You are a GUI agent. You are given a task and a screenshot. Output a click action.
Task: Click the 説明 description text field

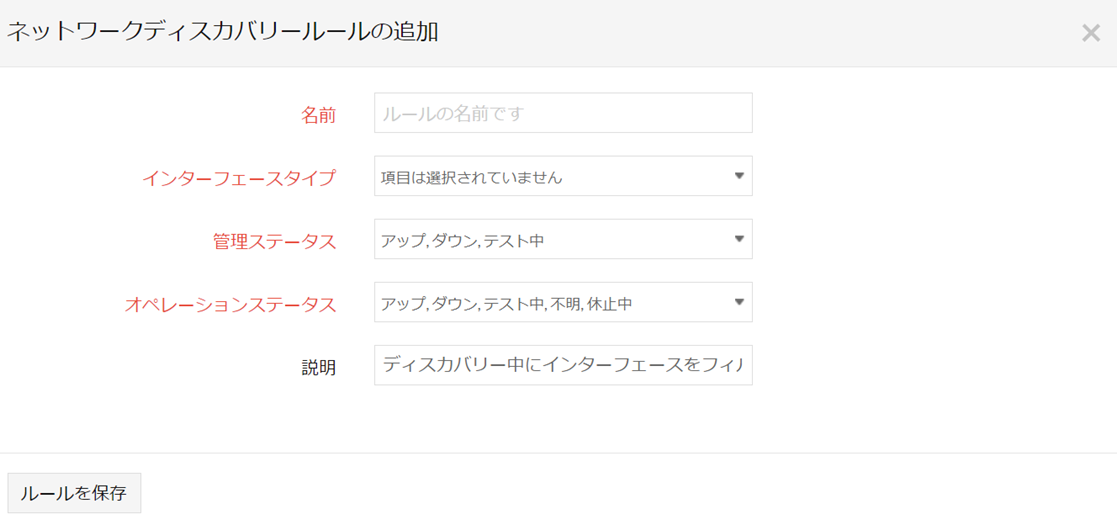562,366
